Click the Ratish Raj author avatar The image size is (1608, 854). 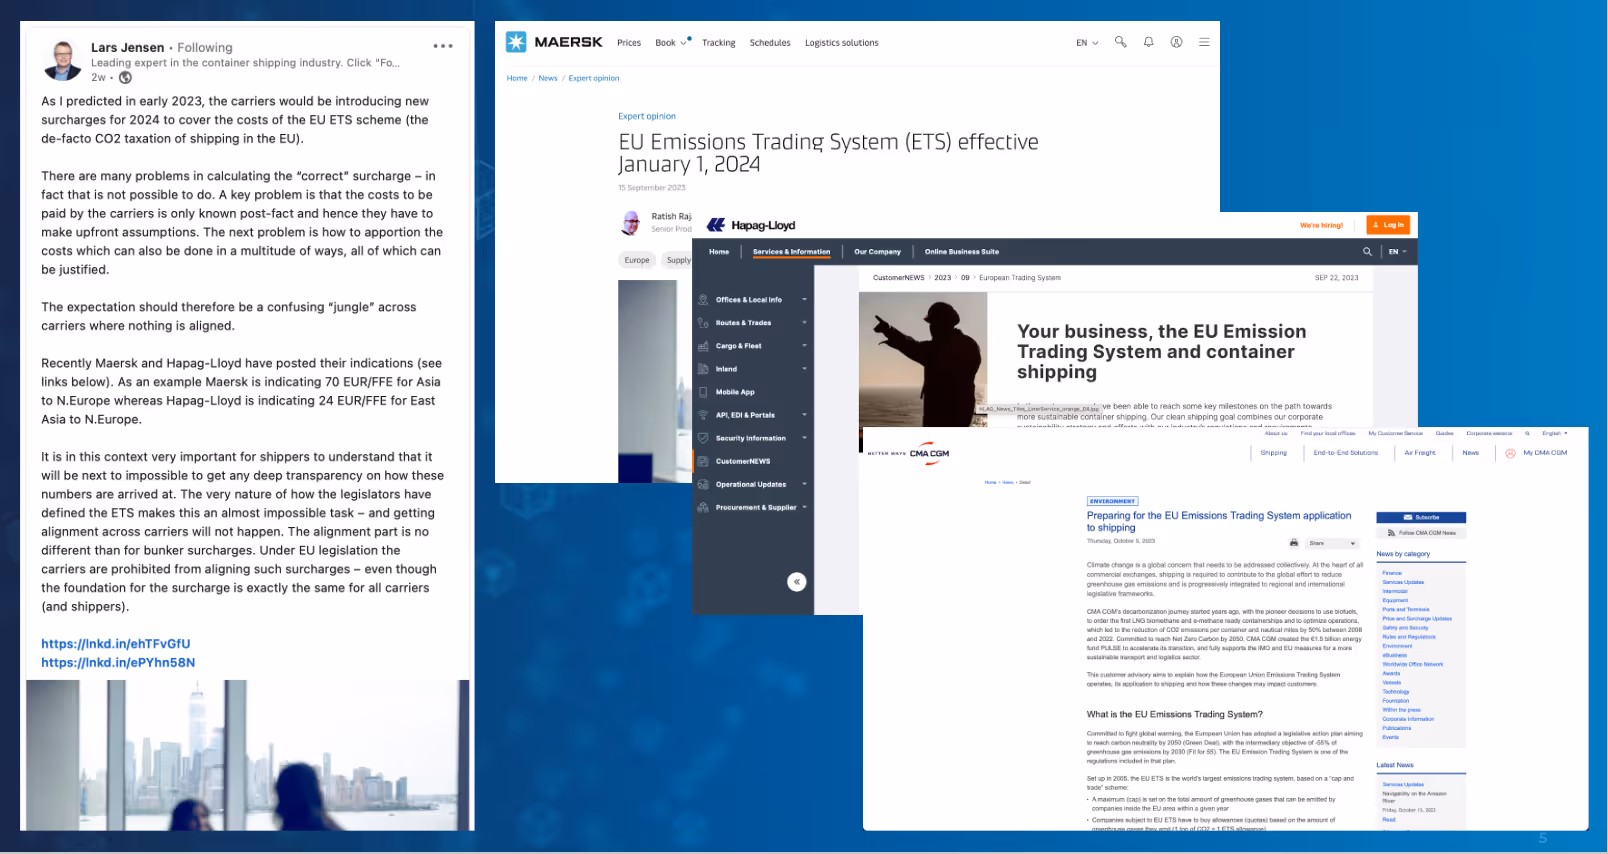(631, 222)
